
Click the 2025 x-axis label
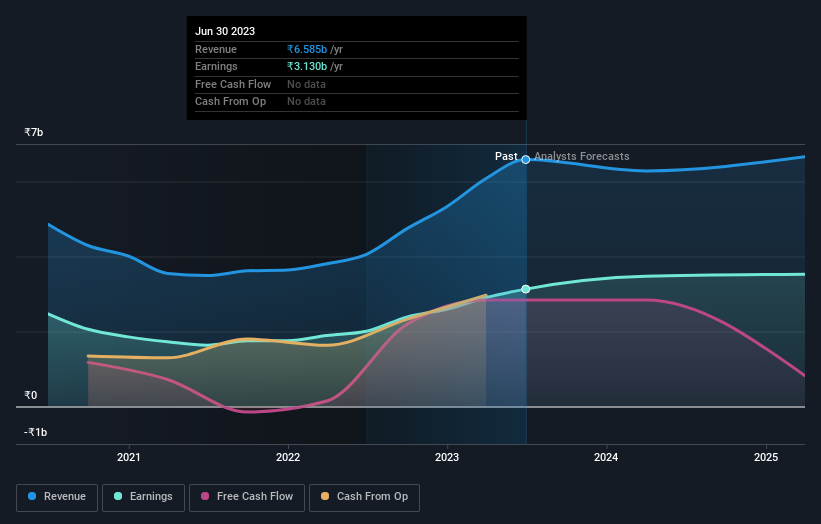pos(766,458)
